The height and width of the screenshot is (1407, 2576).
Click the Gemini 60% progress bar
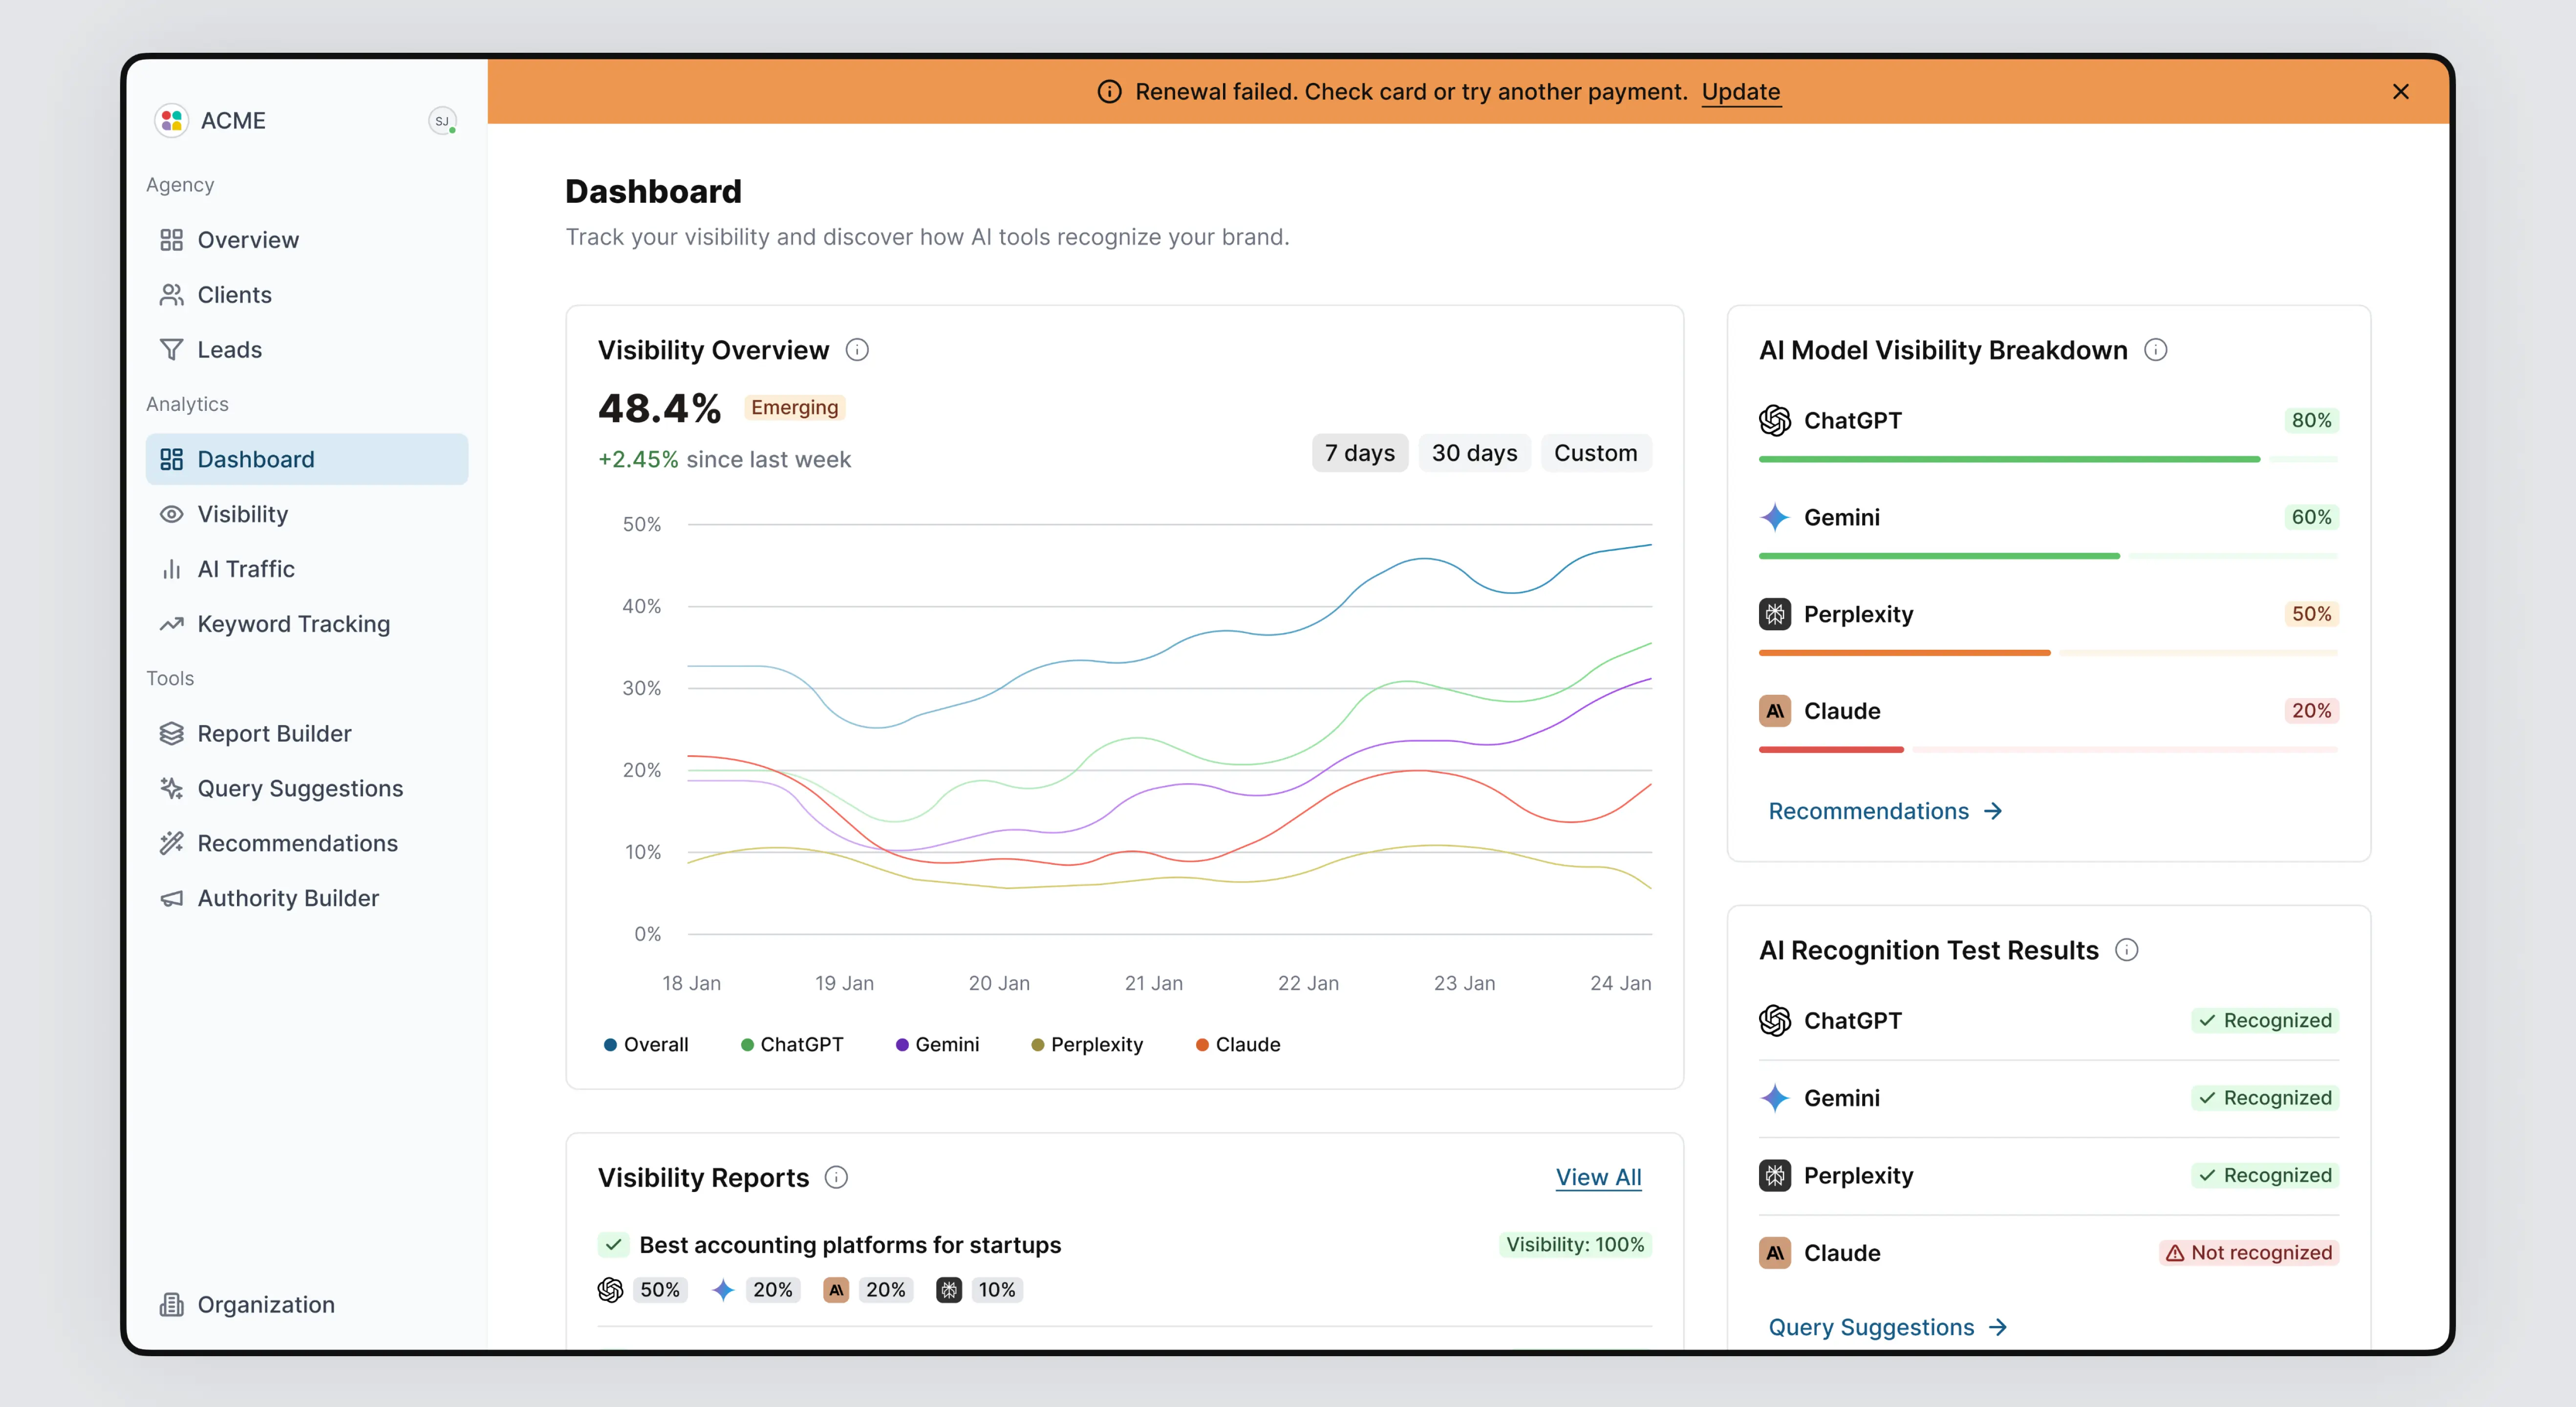coord(2048,556)
